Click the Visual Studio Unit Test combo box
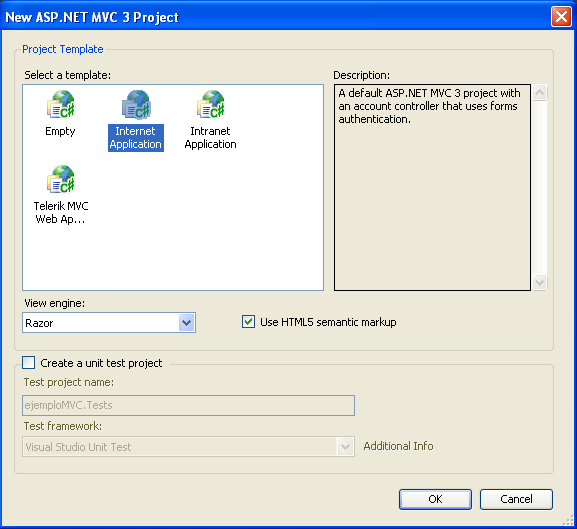Image resolution: width=577 pixels, height=529 pixels. pos(188,447)
